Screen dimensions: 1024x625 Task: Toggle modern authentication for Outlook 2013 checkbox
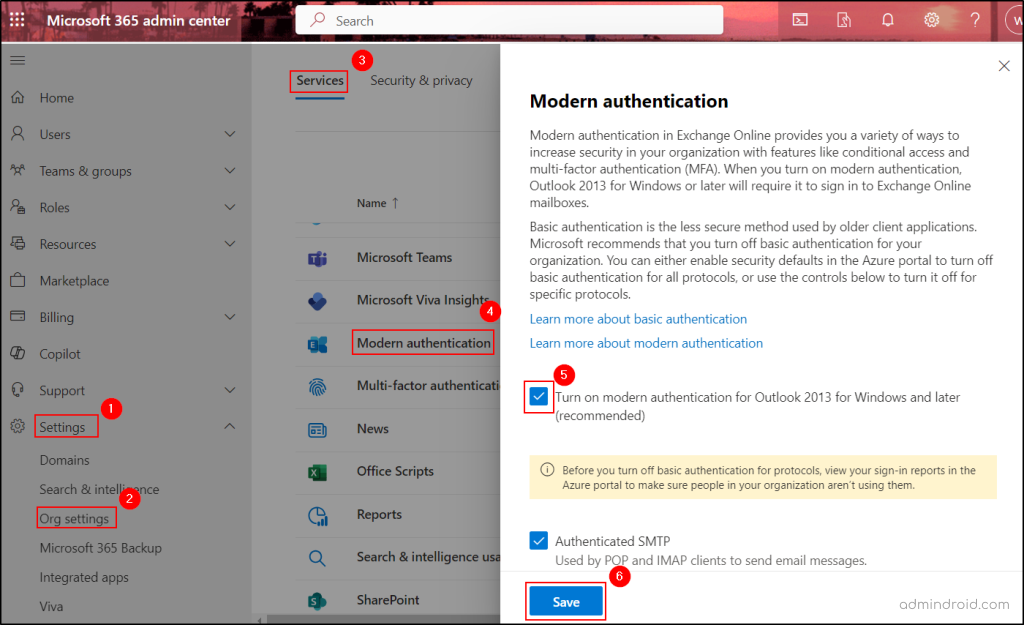(x=539, y=396)
